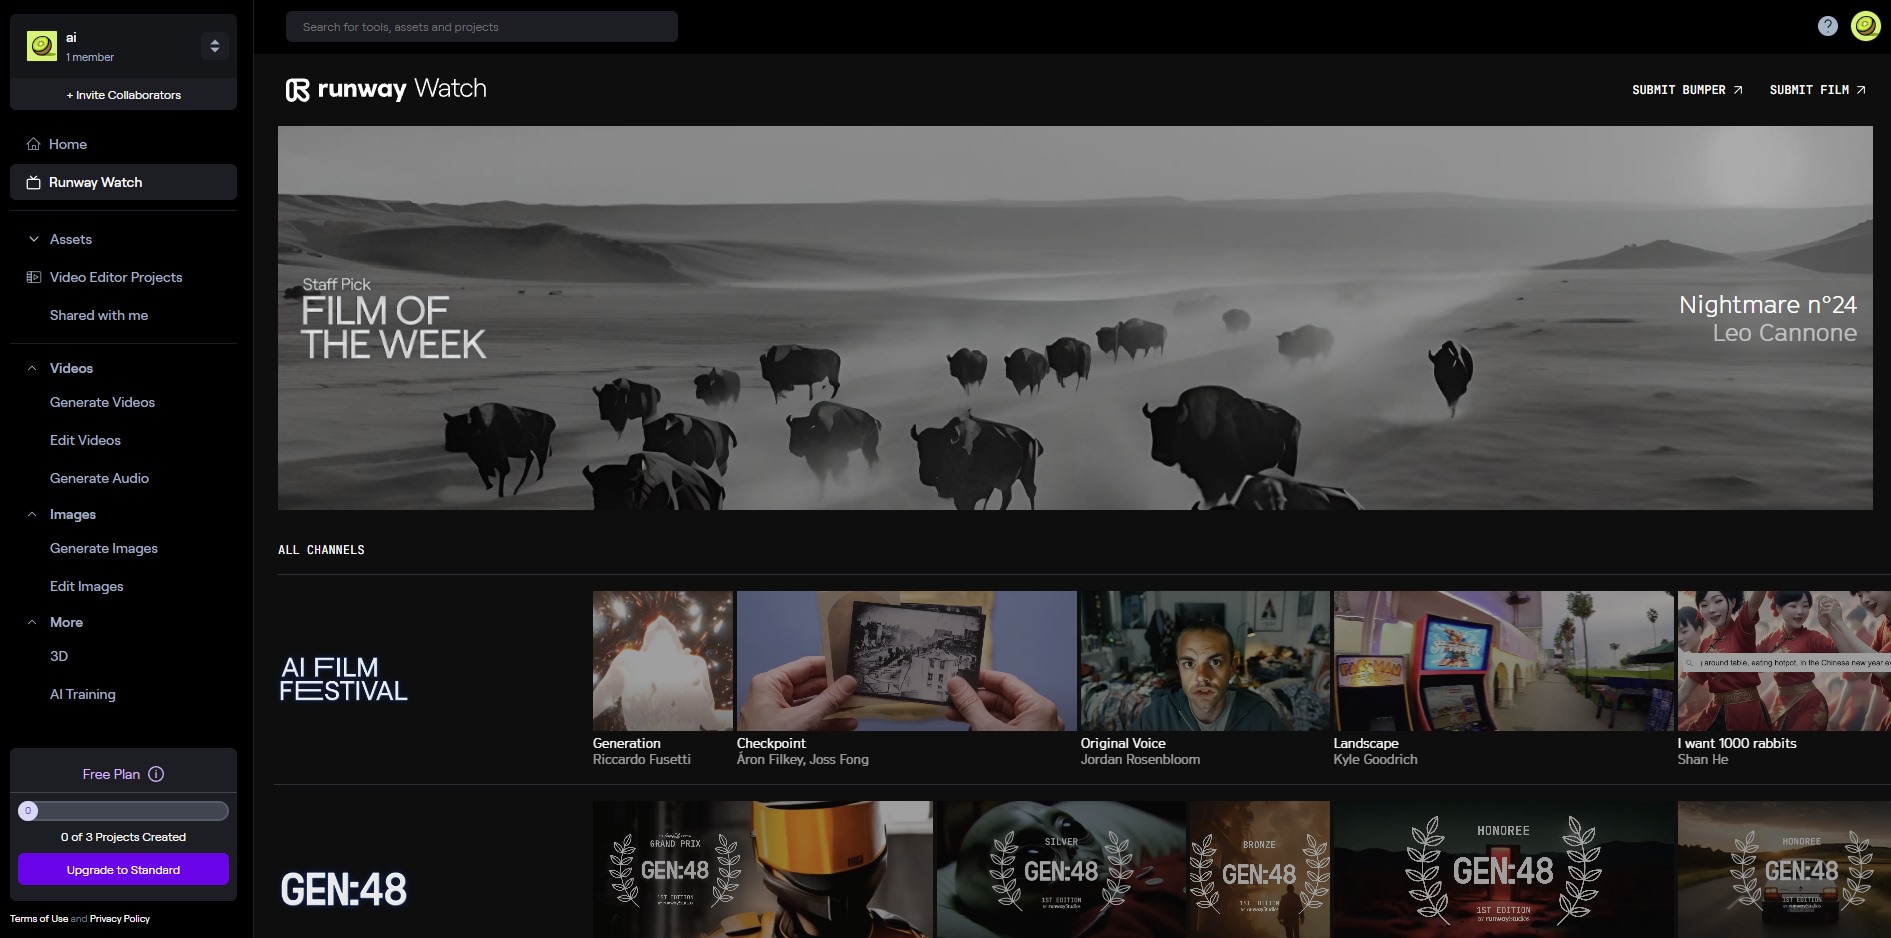Click the projects created progress bar
This screenshot has width=1891, height=938.
click(x=123, y=811)
